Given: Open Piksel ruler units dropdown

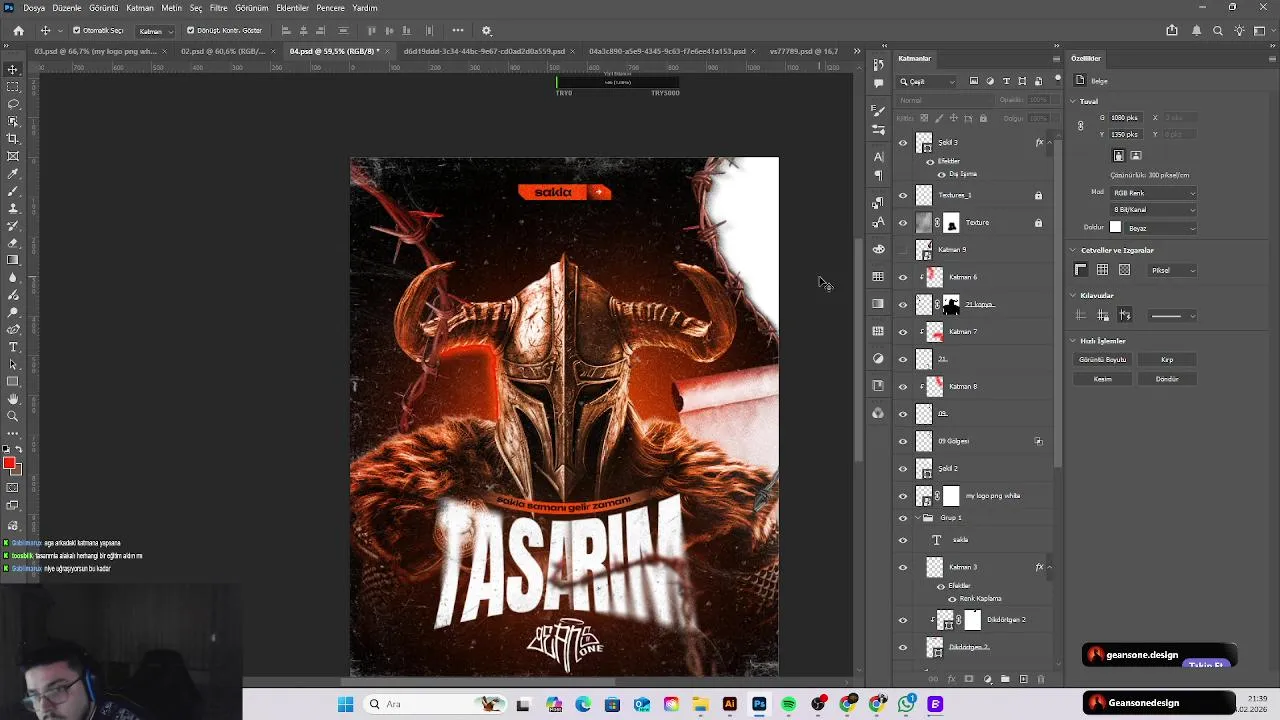Looking at the screenshot, I should (1172, 270).
